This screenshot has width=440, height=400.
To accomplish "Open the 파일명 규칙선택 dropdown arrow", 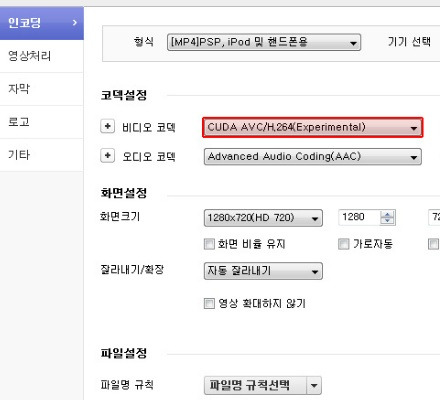I will (314, 385).
